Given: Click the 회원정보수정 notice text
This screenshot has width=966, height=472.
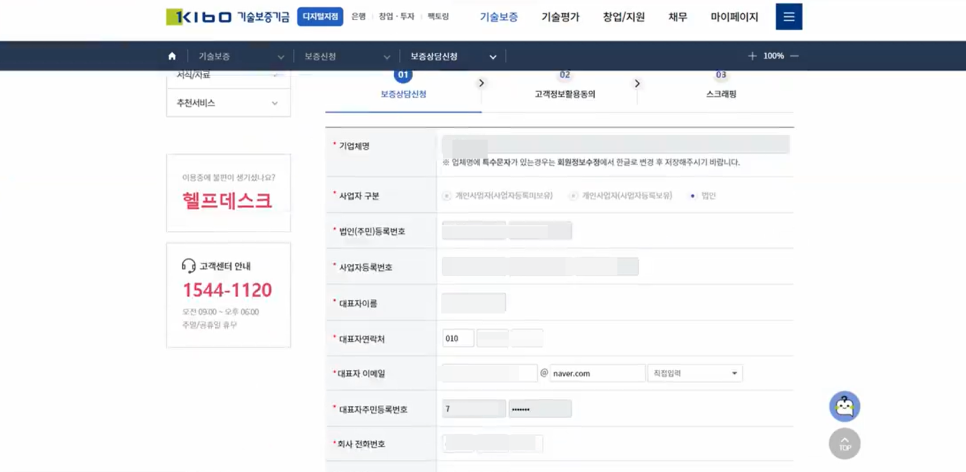Looking at the screenshot, I should 579,163.
